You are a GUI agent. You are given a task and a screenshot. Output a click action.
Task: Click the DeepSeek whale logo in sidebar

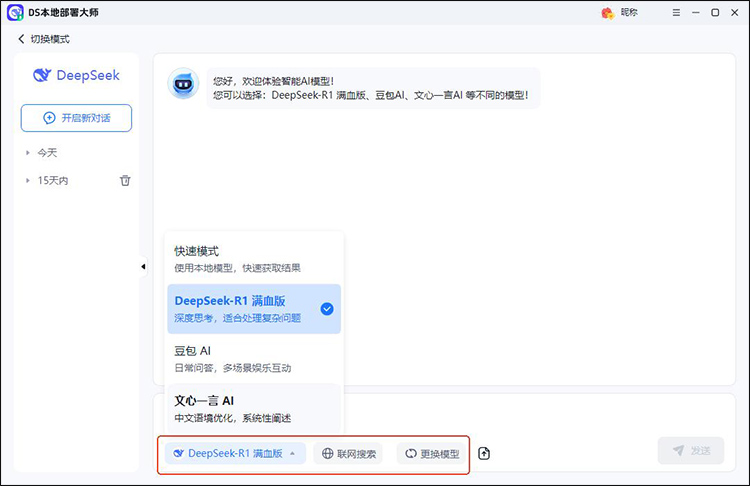[x=42, y=75]
